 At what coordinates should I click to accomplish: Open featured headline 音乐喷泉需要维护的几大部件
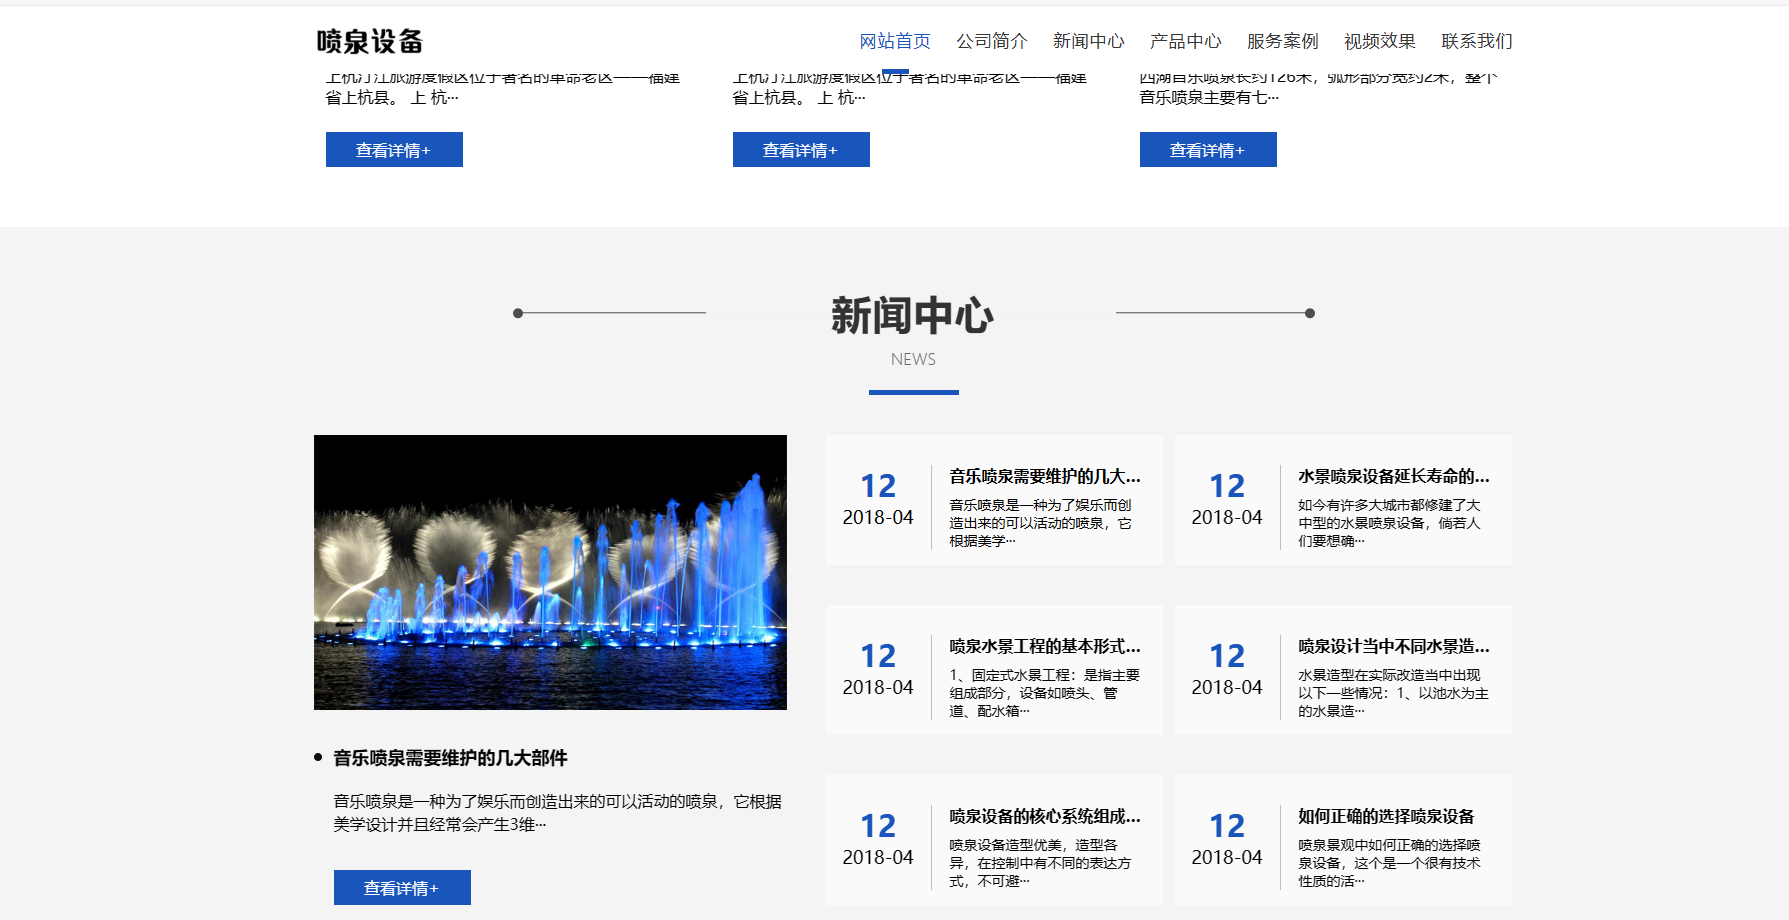click(x=450, y=758)
